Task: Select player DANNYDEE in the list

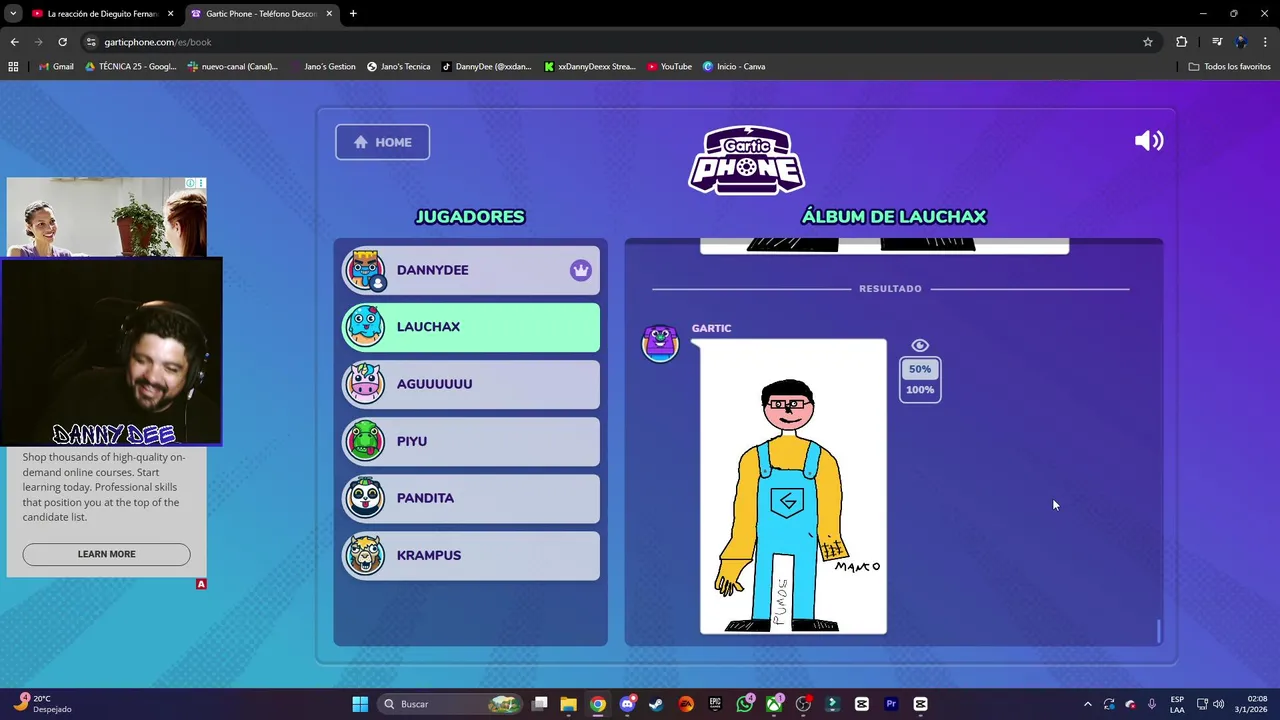Action: [471, 270]
